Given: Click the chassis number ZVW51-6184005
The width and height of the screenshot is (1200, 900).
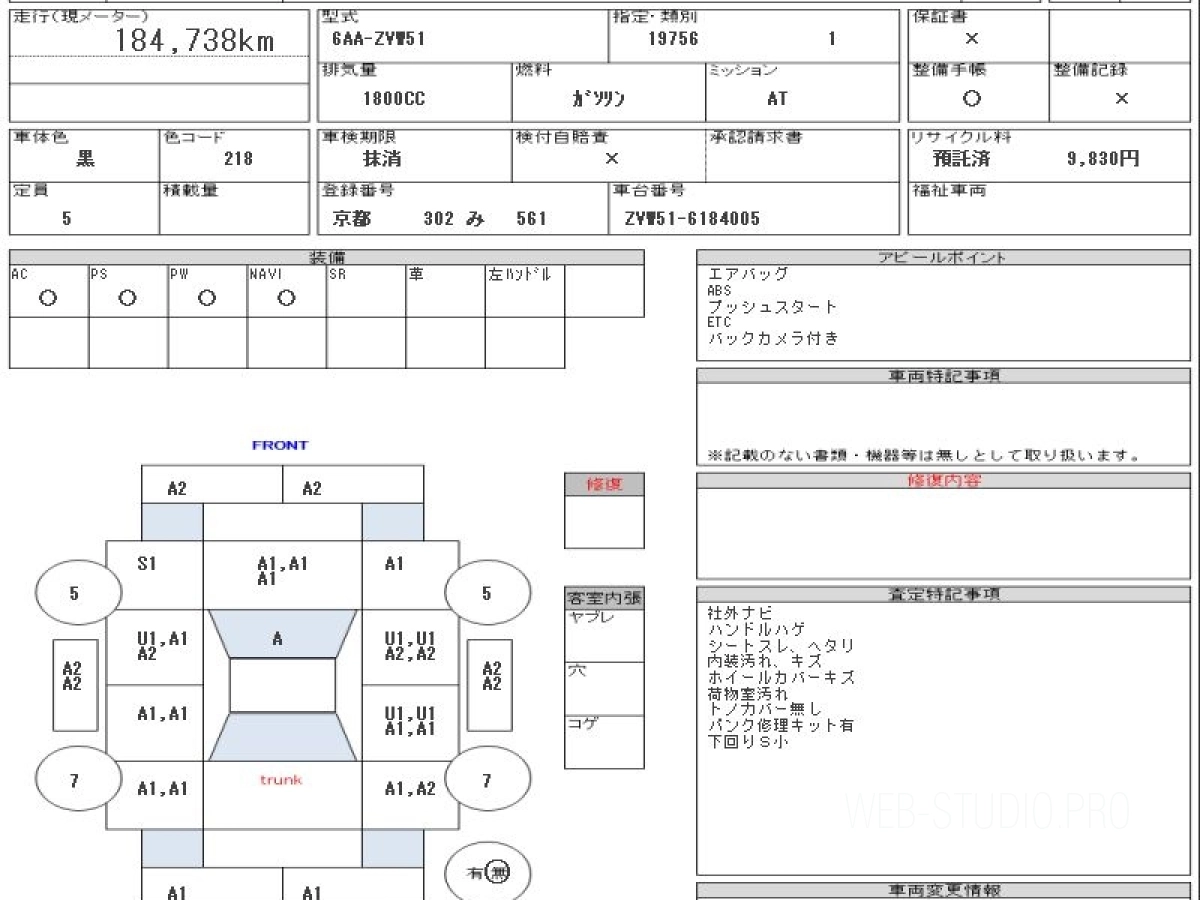Looking at the screenshot, I should (x=691, y=218).
